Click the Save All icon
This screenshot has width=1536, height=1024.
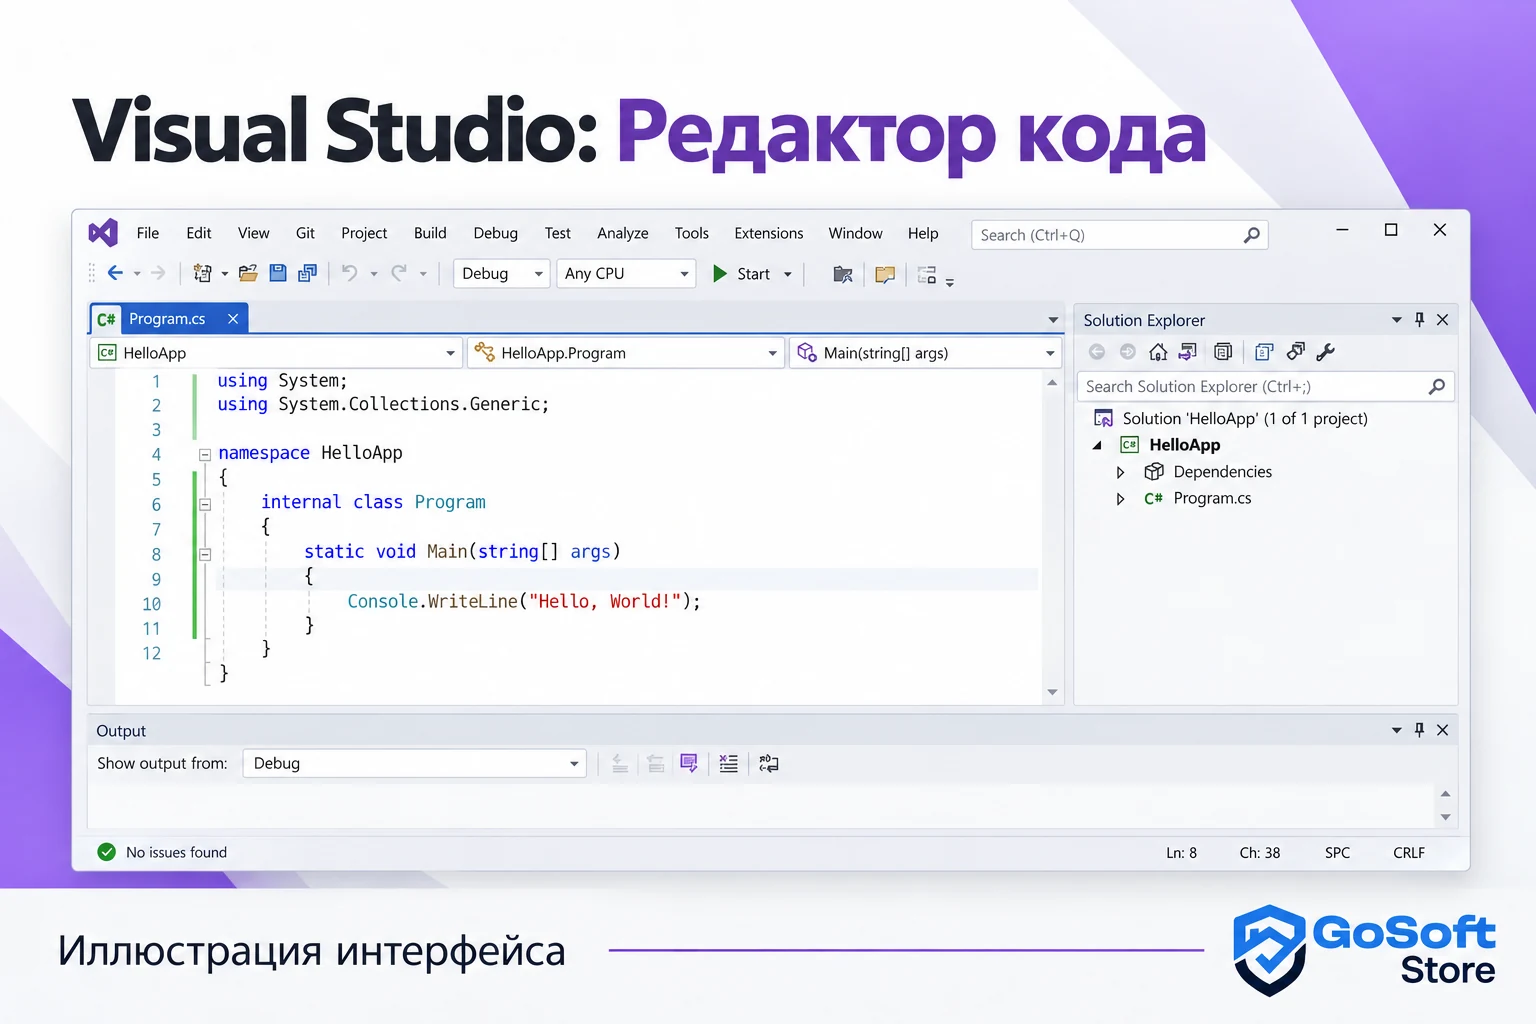point(307,273)
